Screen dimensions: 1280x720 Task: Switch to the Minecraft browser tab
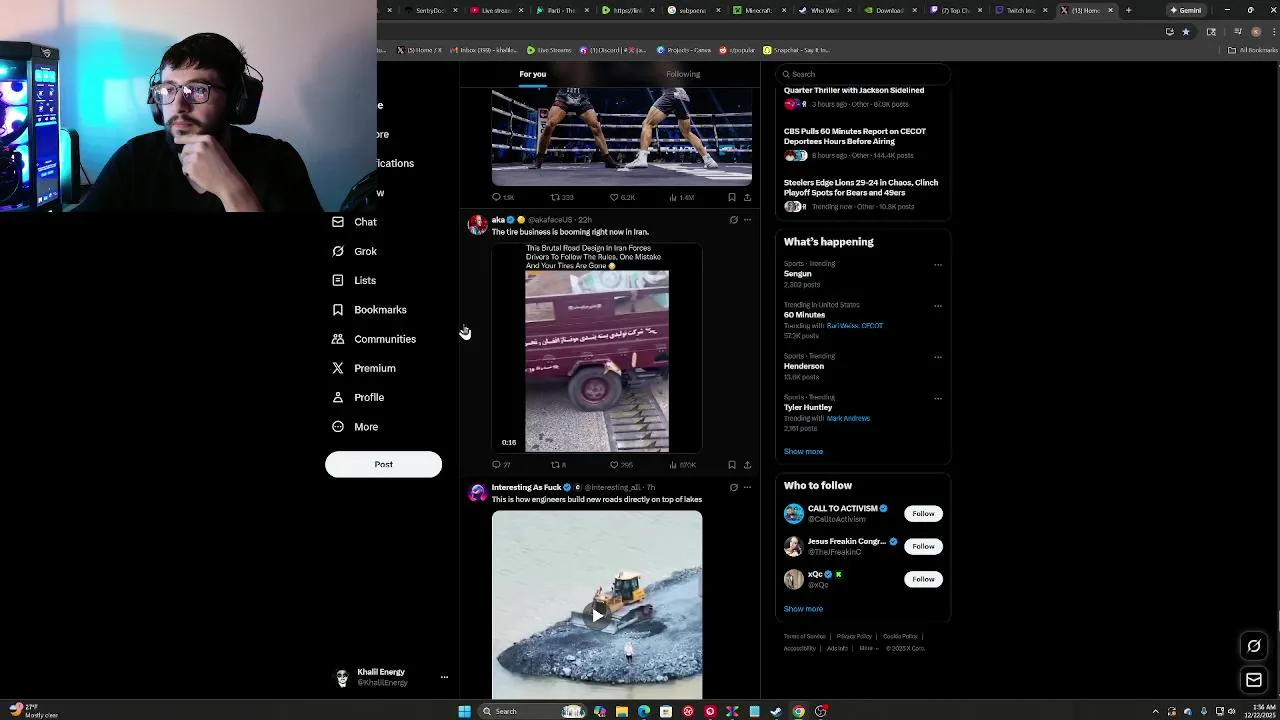click(x=758, y=10)
